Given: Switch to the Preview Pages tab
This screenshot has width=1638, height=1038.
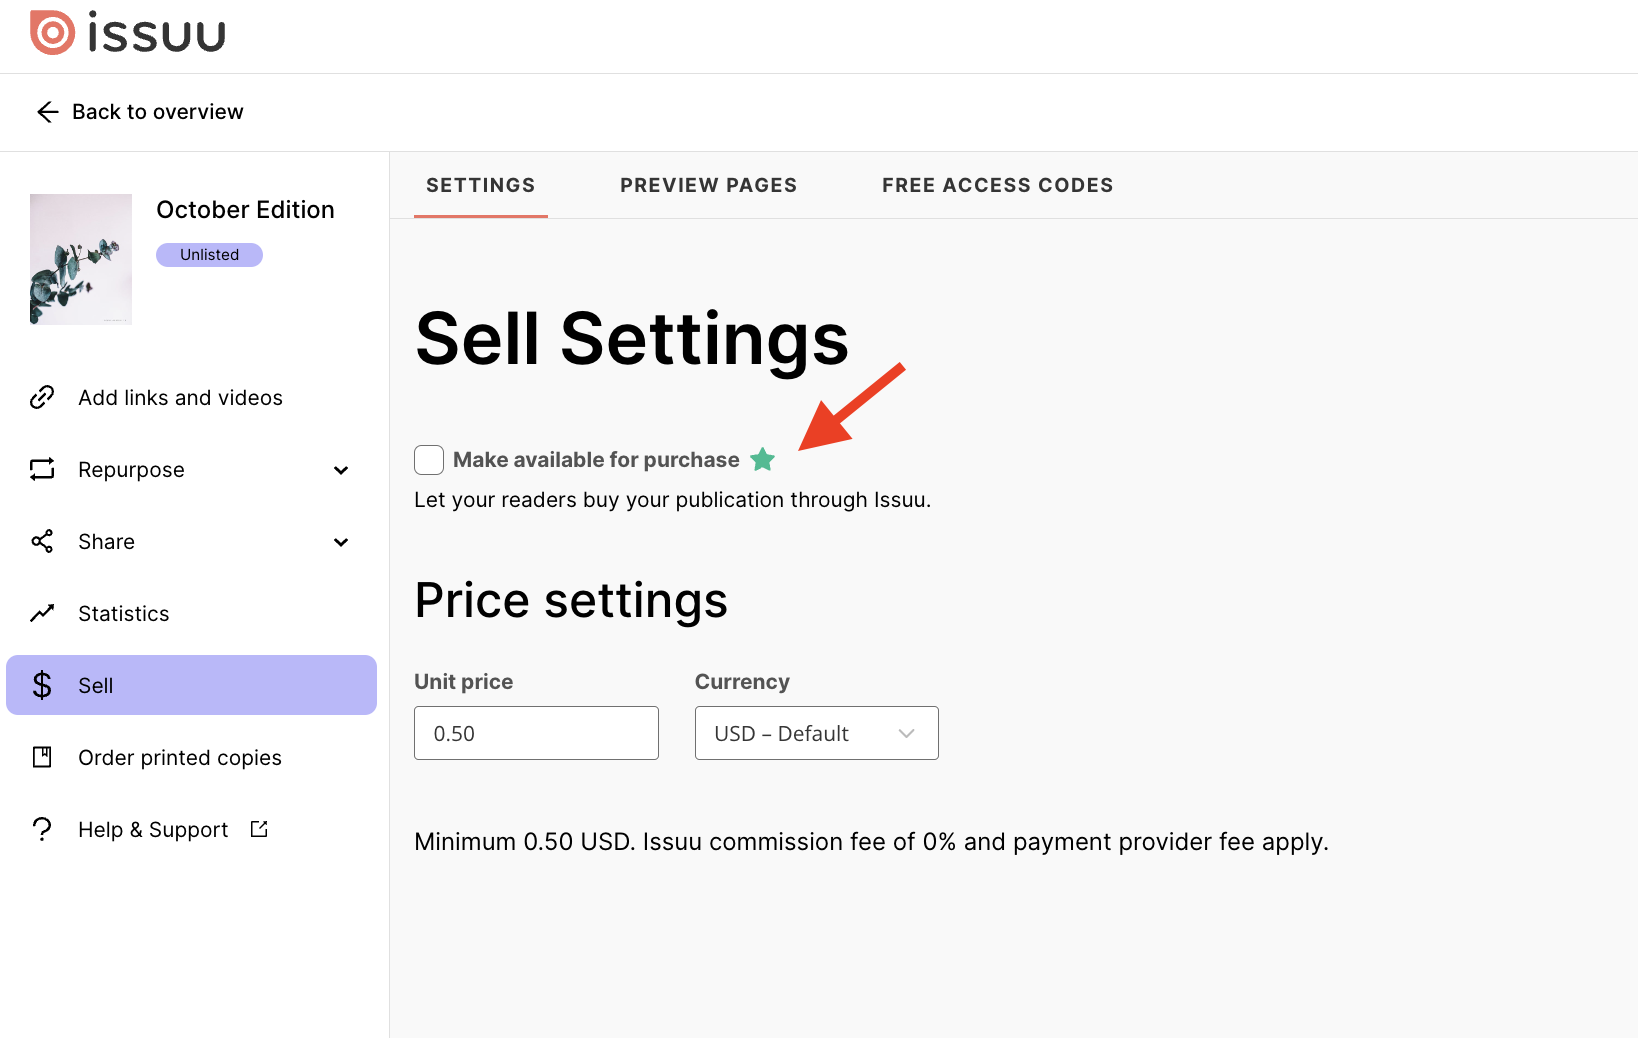Looking at the screenshot, I should 708,185.
